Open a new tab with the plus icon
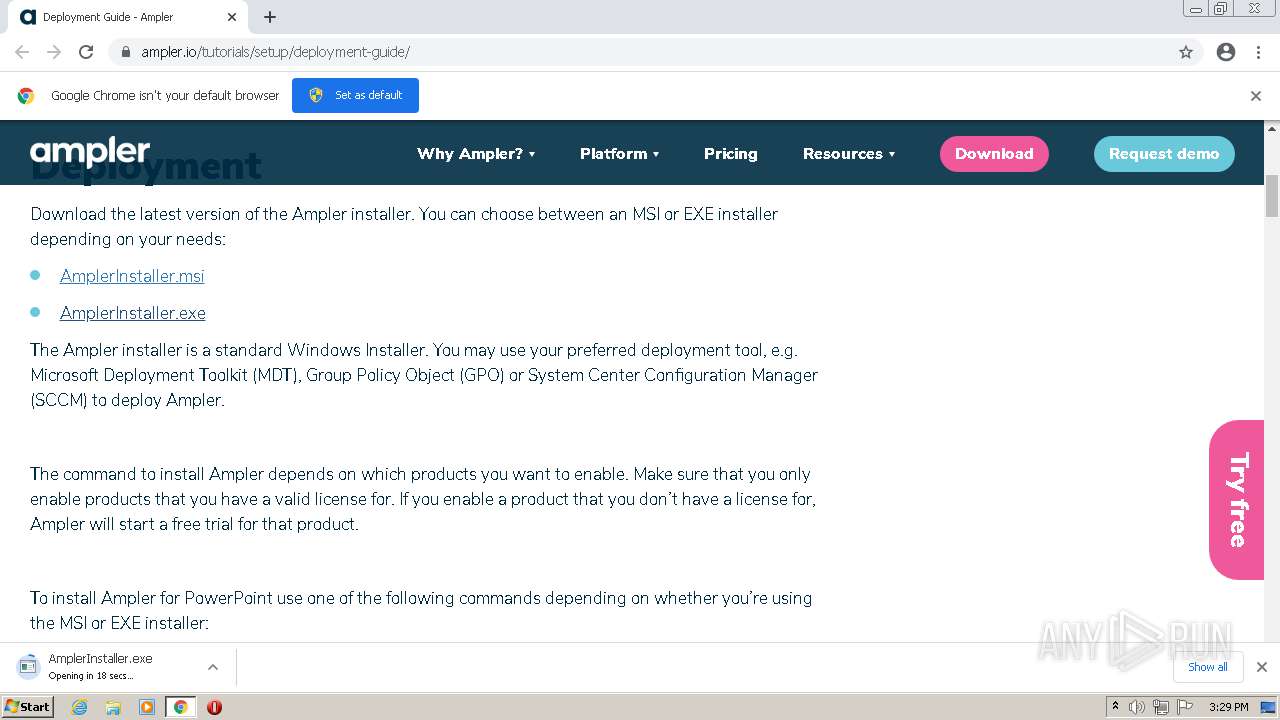 pos(270,17)
